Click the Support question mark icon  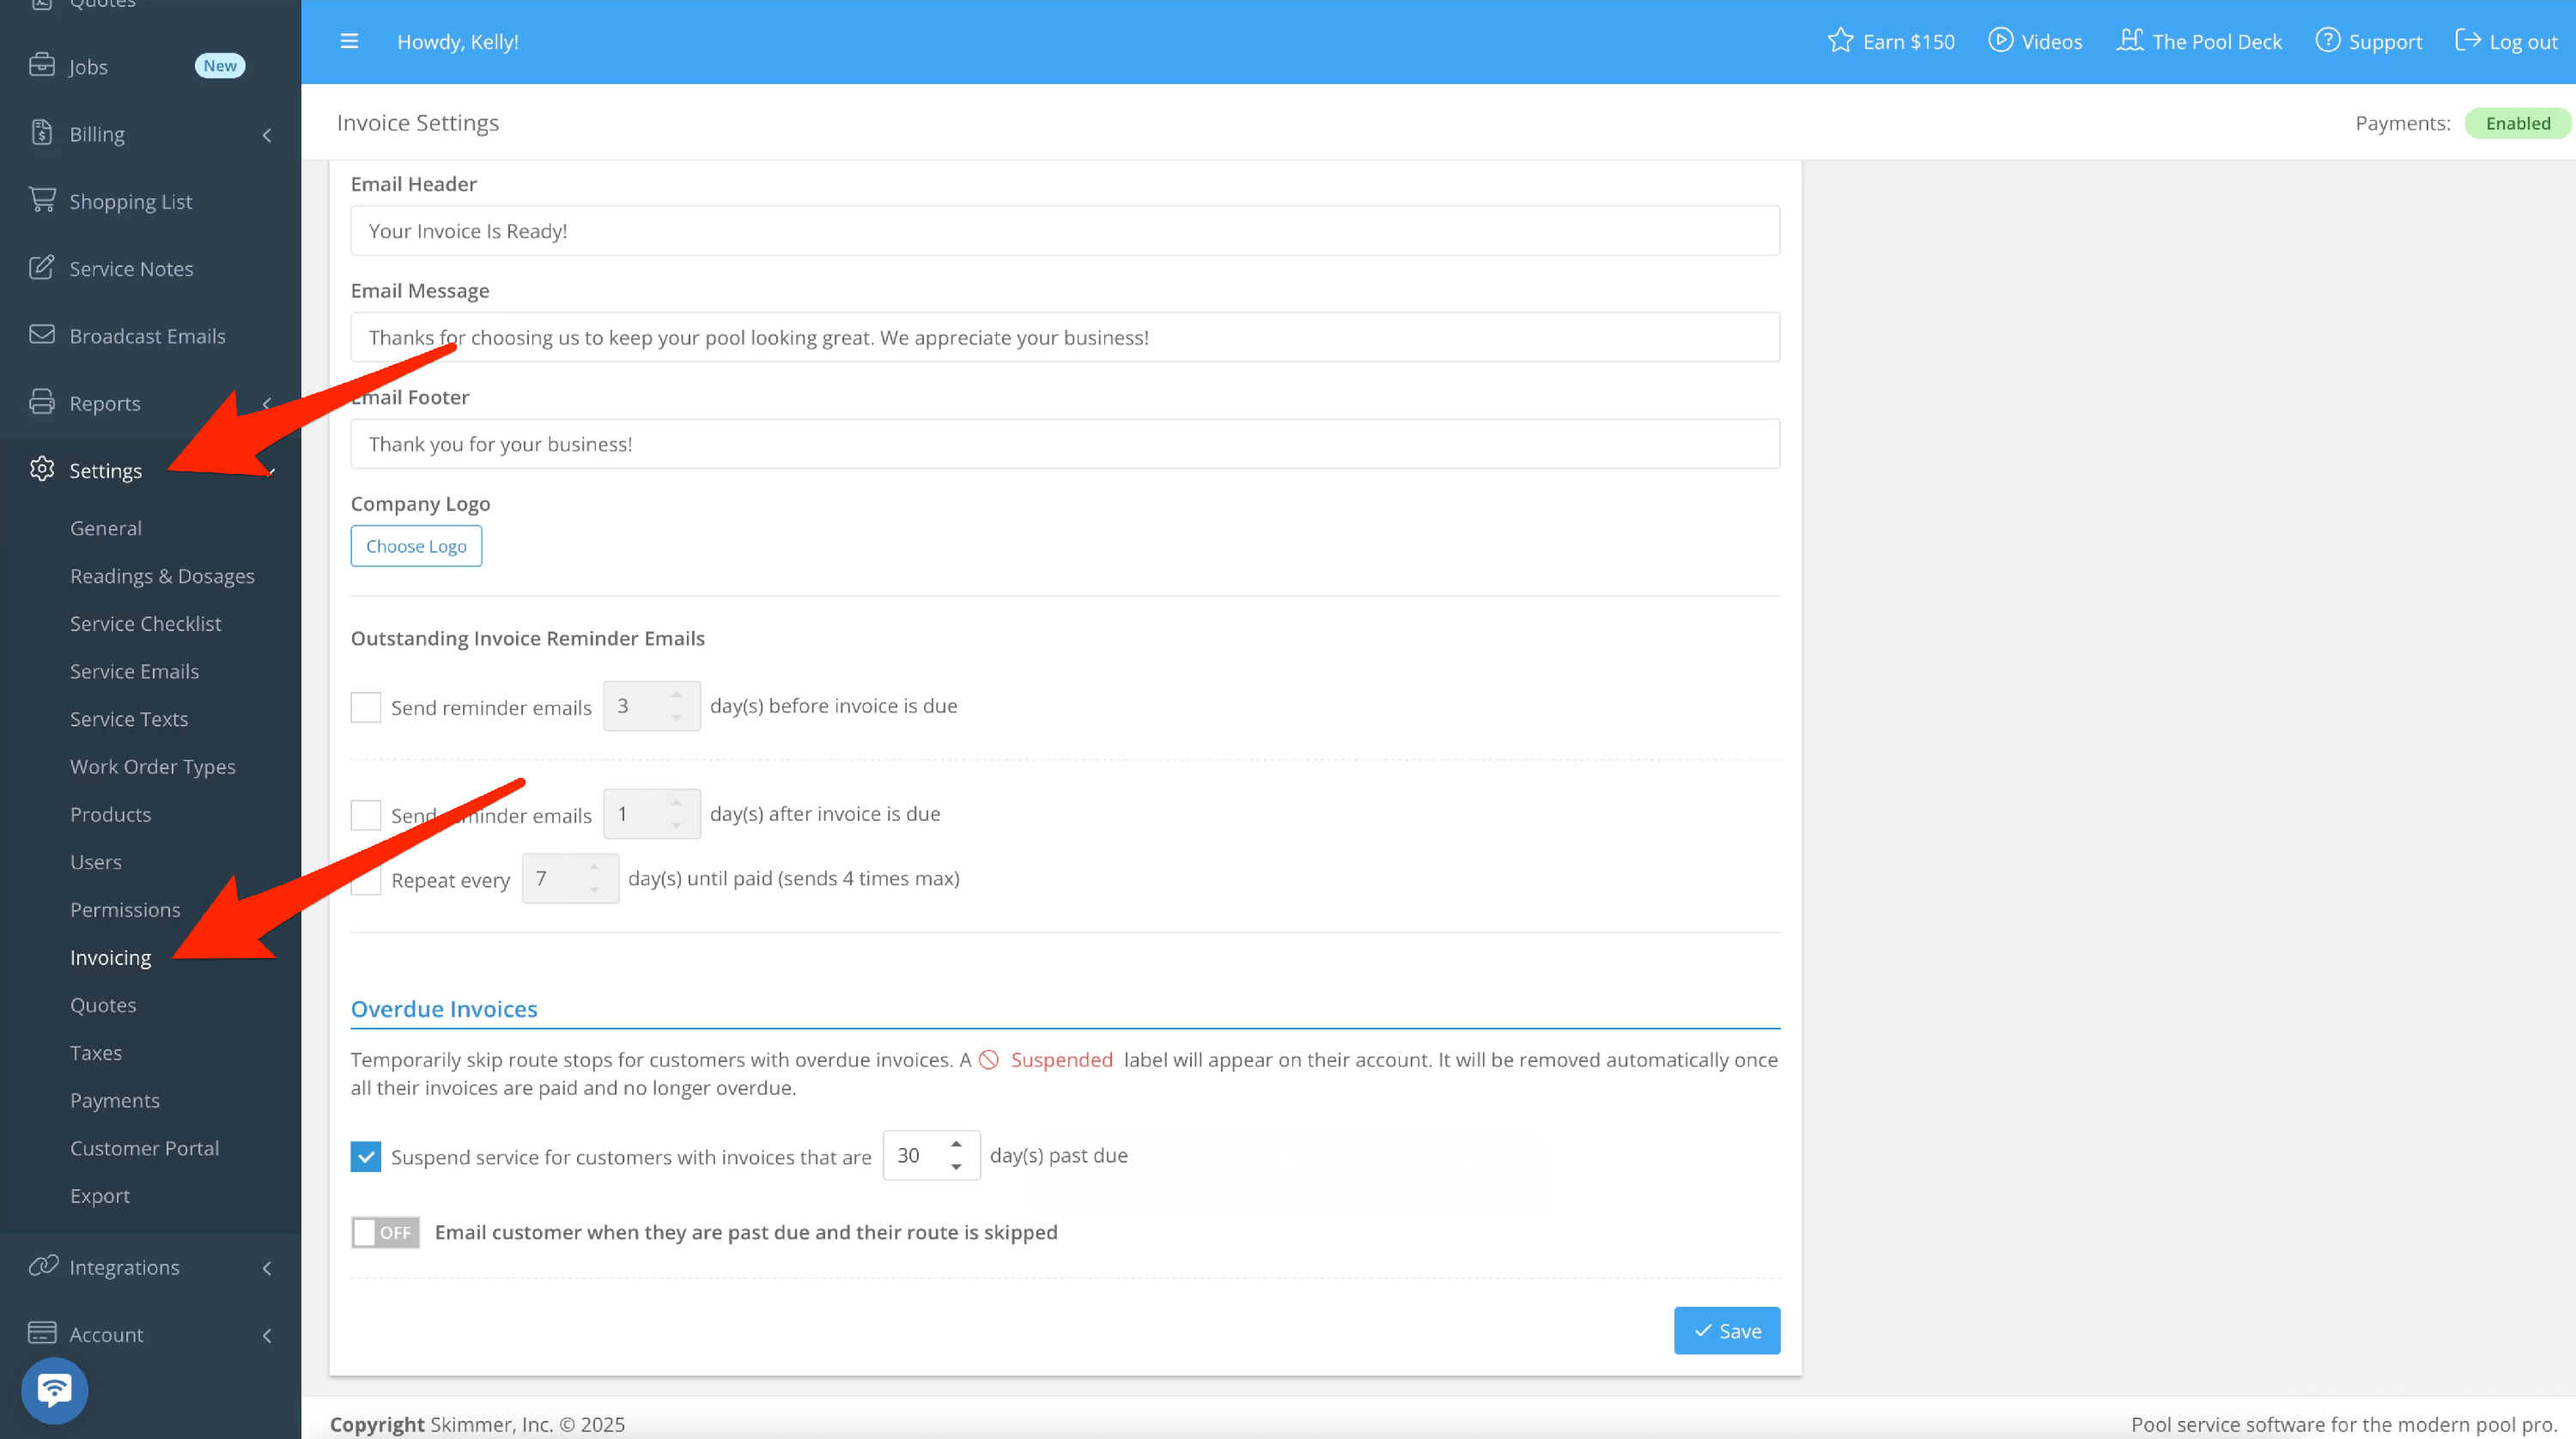pos(2327,40)
